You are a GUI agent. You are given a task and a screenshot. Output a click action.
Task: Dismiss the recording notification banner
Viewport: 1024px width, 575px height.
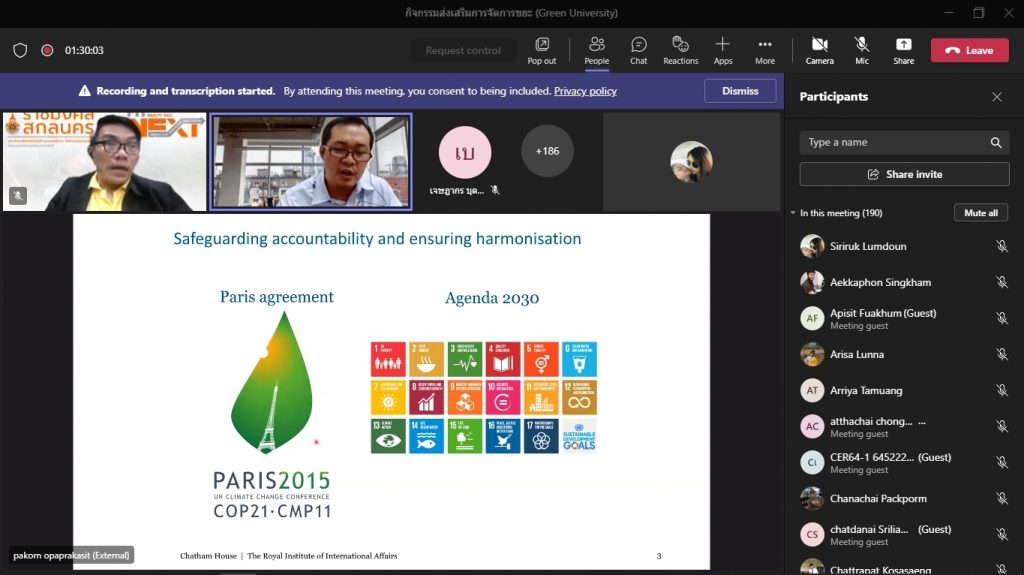click(740, 91)
